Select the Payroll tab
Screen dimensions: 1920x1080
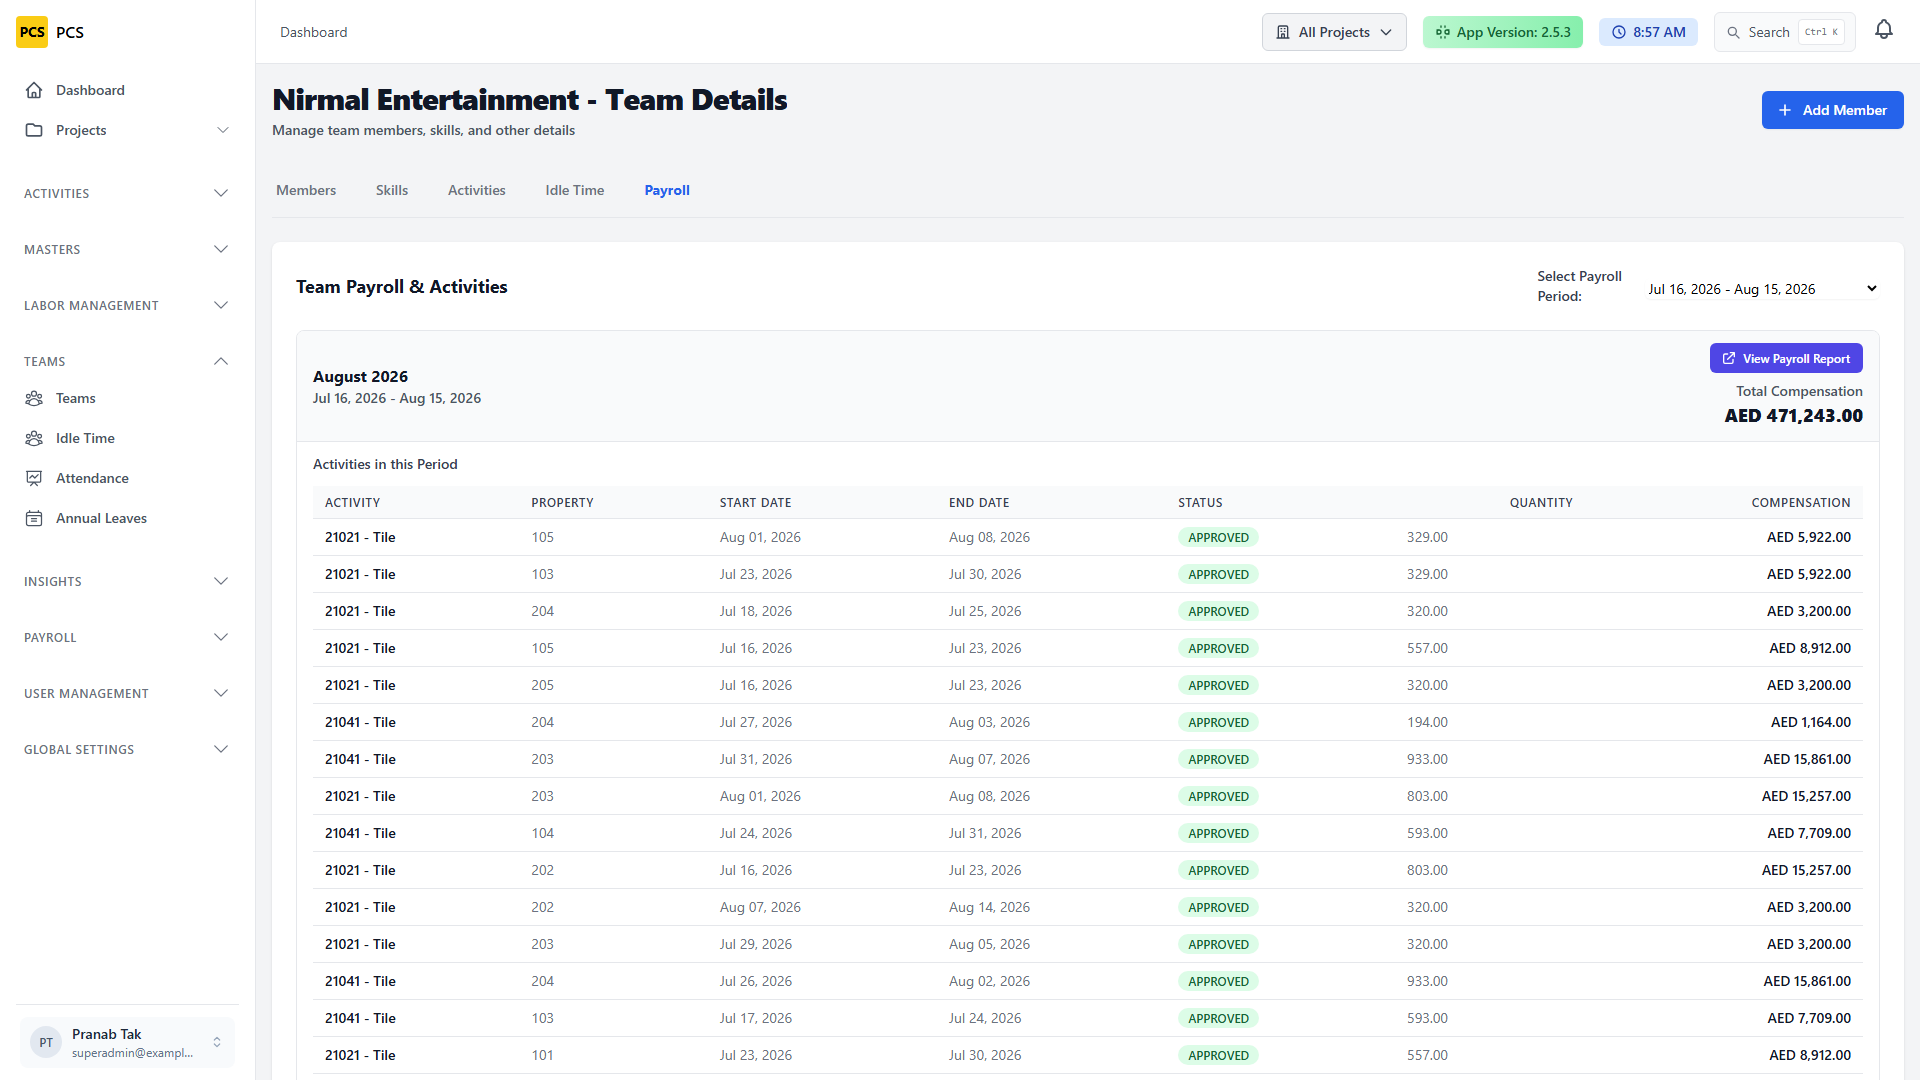667,190
